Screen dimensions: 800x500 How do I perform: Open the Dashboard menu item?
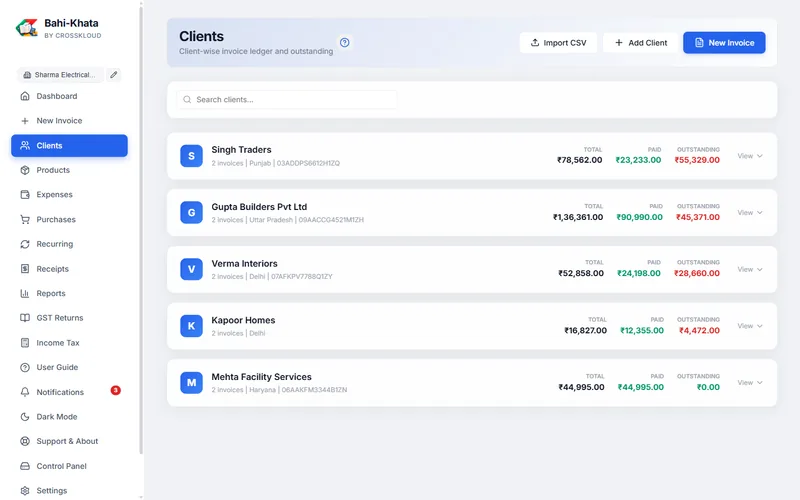click(69, 96)
